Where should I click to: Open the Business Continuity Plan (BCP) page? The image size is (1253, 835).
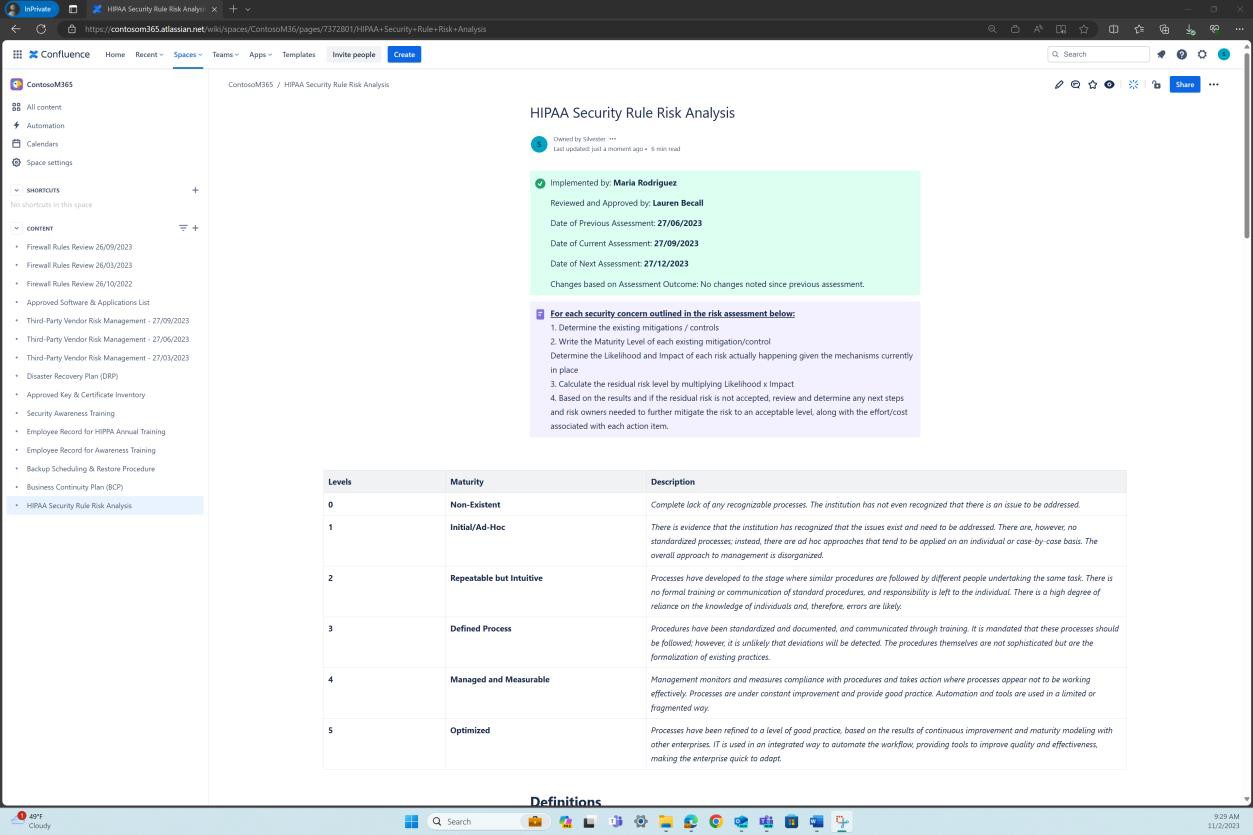click(x=74, y=487)
